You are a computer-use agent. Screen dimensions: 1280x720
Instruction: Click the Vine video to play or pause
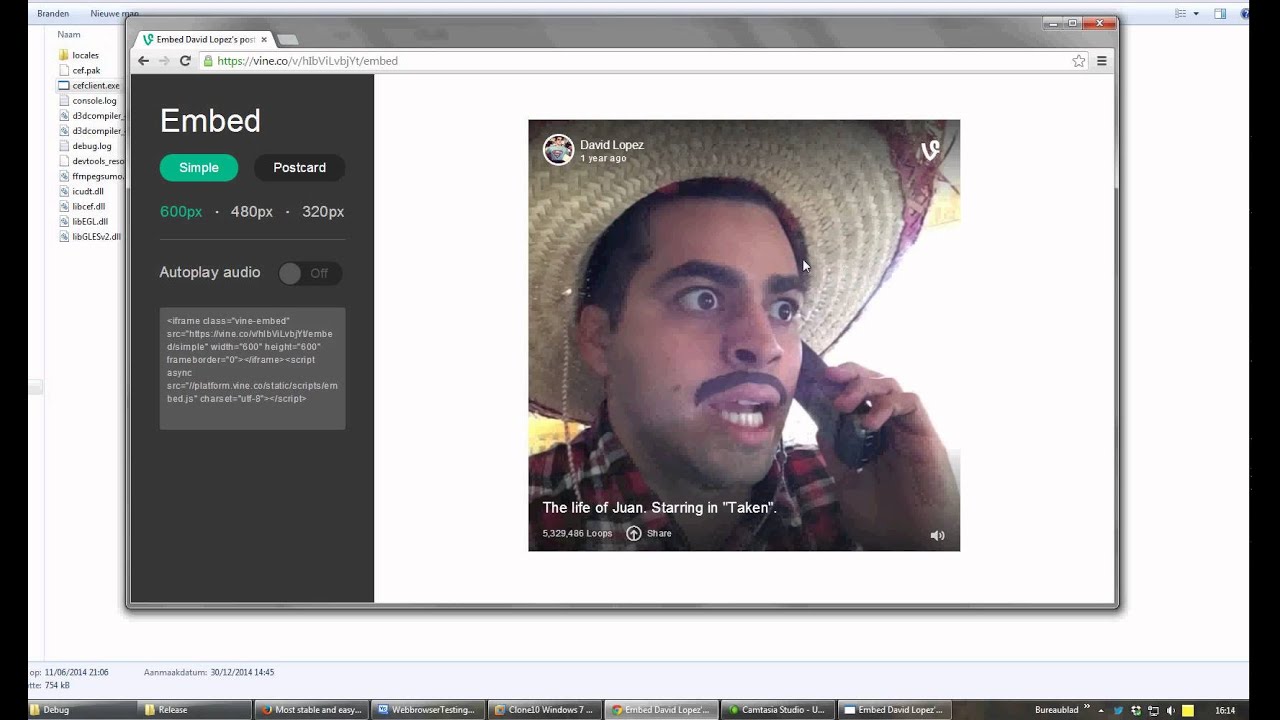[x=744, y=335]
